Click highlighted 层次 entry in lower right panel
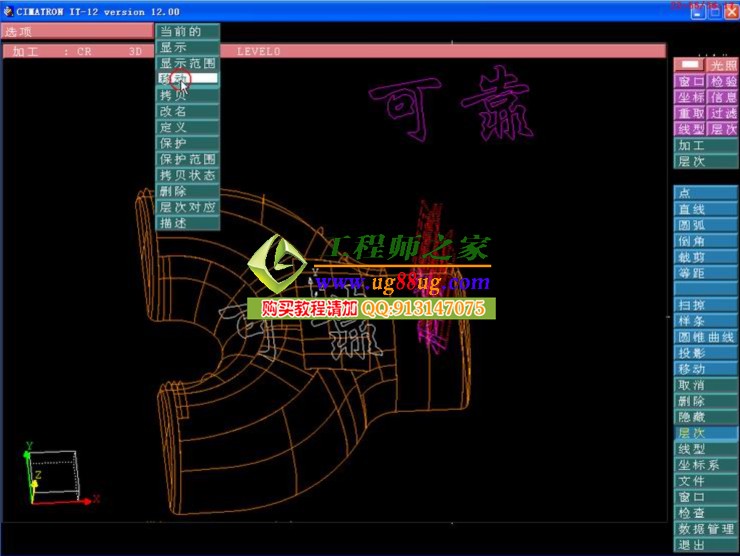740x556 pixels. tap(706, 433)
